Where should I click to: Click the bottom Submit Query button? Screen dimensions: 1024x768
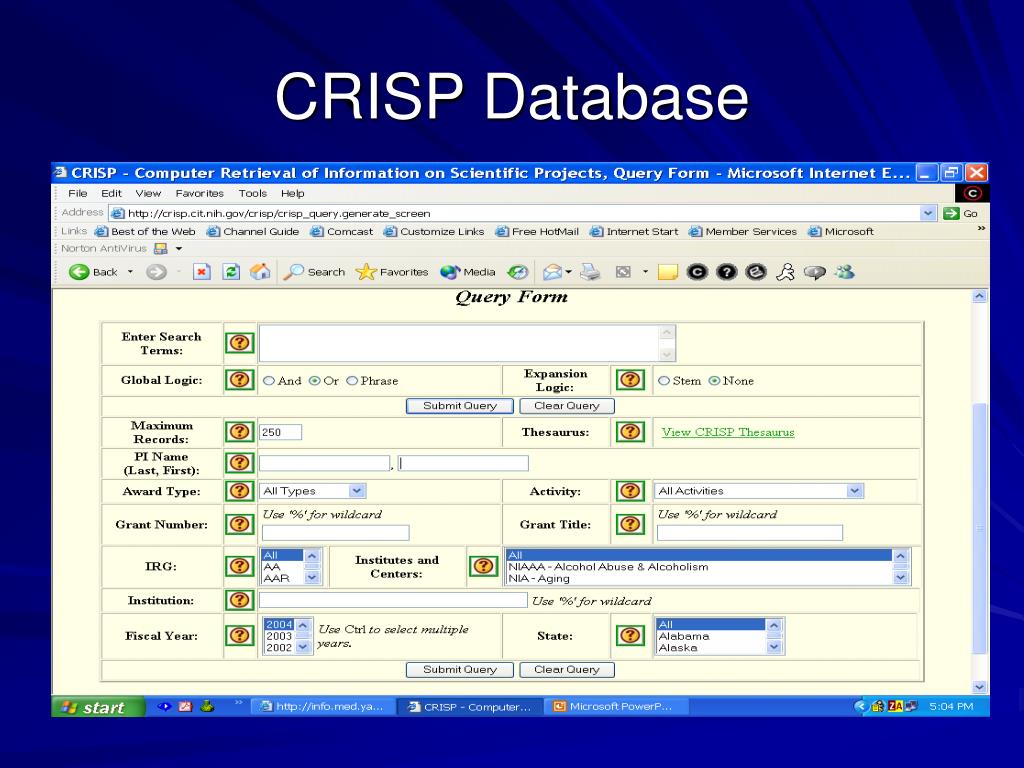[460, 669]
